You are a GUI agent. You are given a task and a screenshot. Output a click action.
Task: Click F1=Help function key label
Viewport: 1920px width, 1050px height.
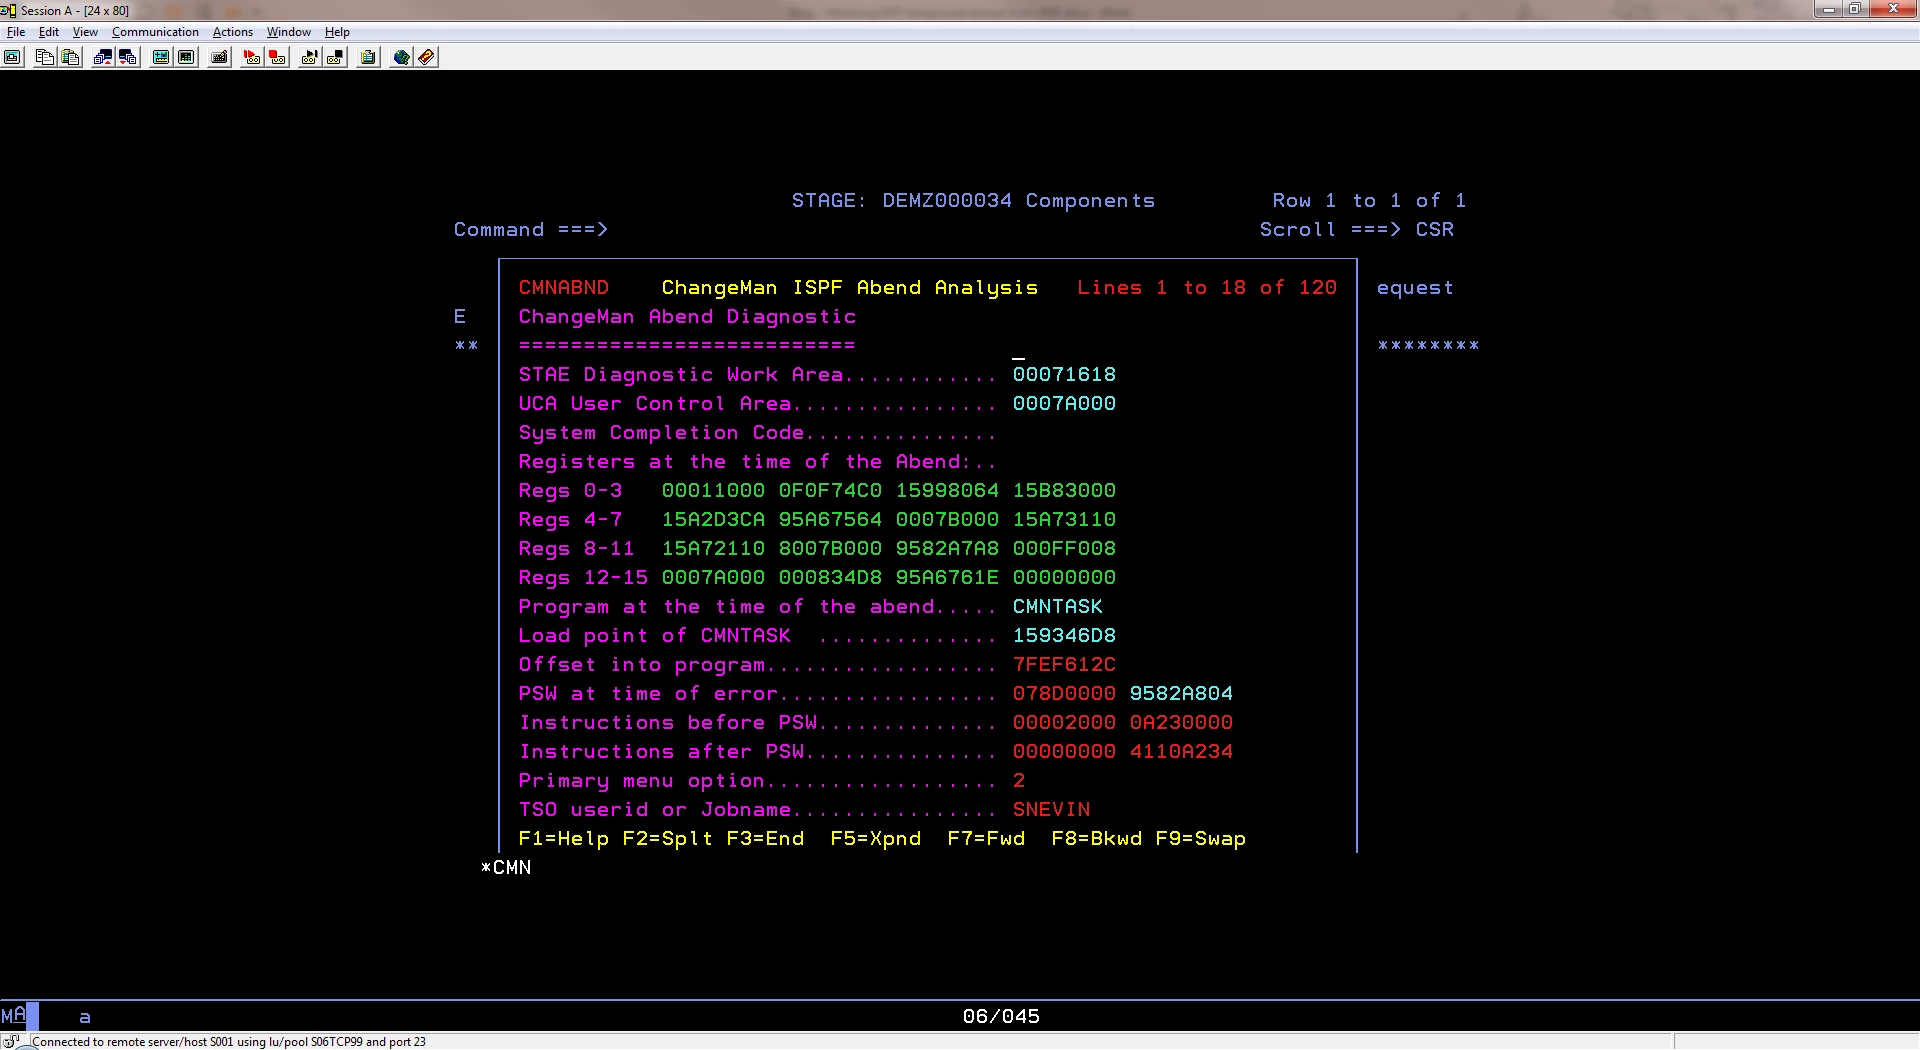click(564, 839)
